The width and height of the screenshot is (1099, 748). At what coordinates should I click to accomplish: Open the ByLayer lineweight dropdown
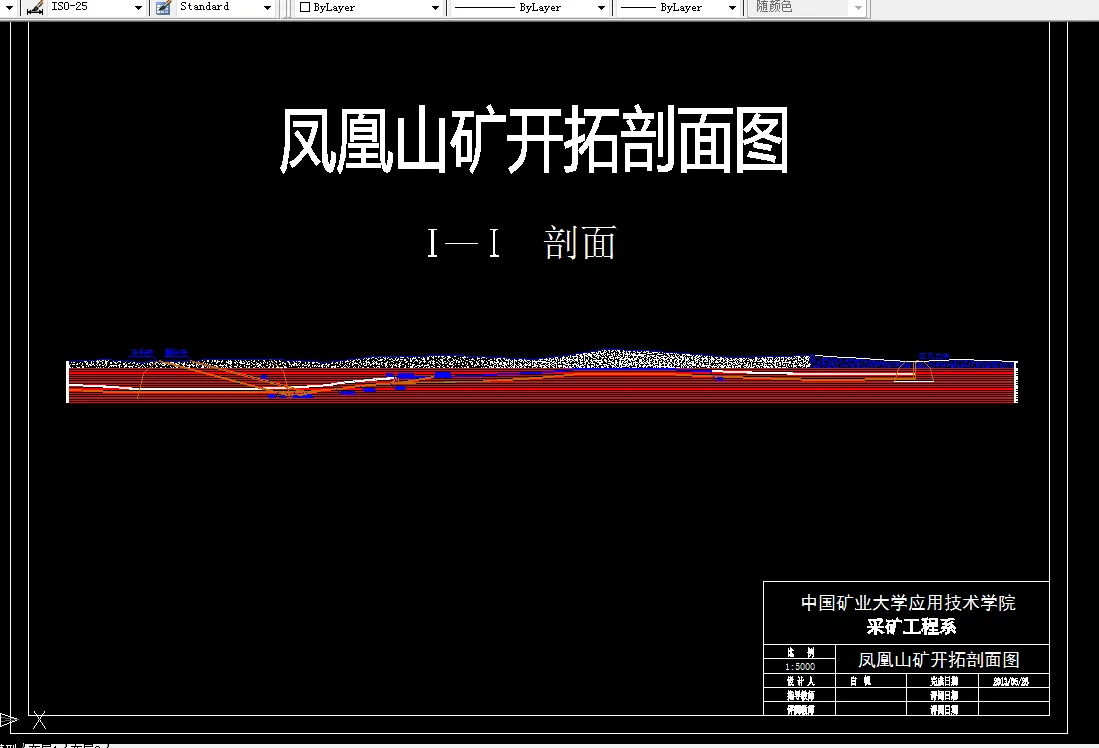click(x=732, y=8)
